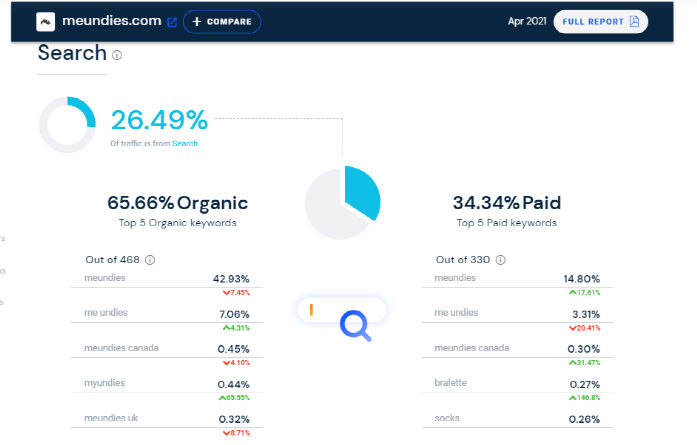Viewport: 697px width, 445px height.
Task: Click the organic vs paid pie chart
Action: pos(342,203)
